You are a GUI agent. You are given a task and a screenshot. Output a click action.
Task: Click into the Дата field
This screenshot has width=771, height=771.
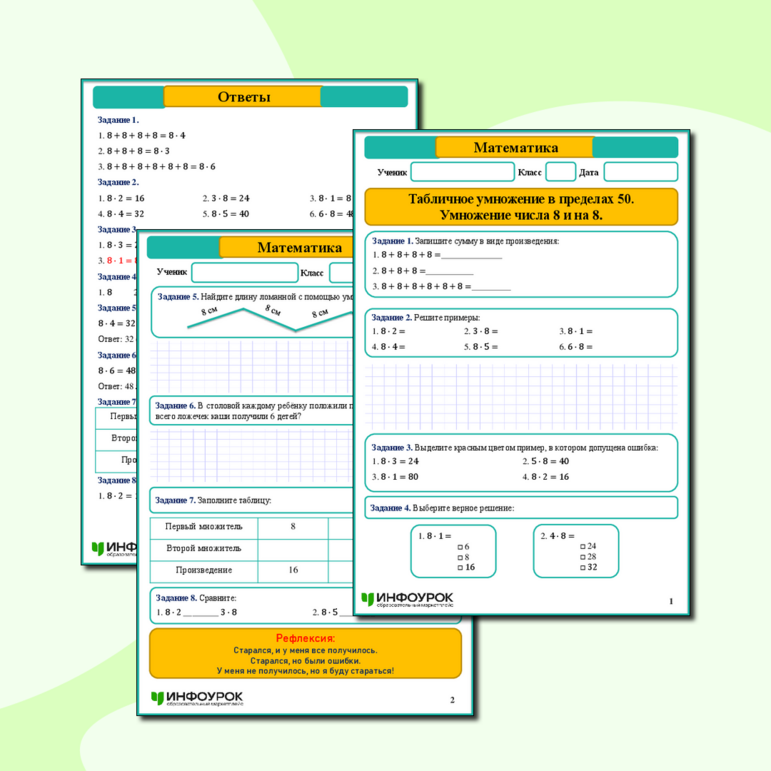tap(640, 172)
